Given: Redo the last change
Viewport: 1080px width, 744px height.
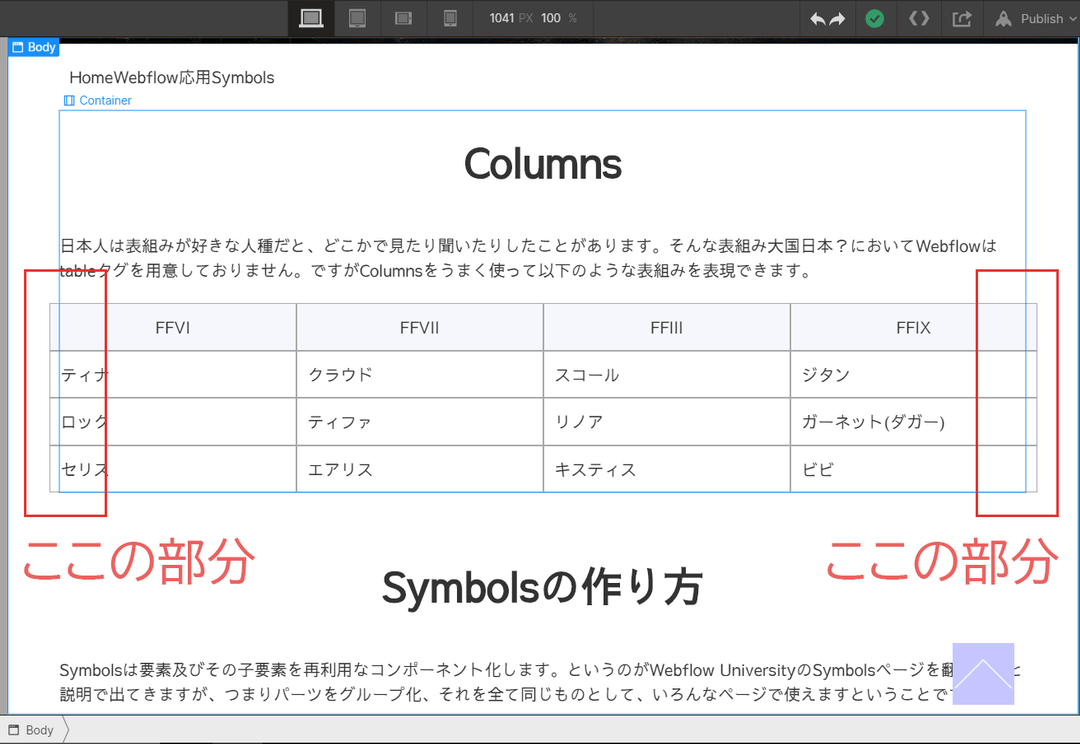Looking at the screenshot, I should click(x=838, y=18).
